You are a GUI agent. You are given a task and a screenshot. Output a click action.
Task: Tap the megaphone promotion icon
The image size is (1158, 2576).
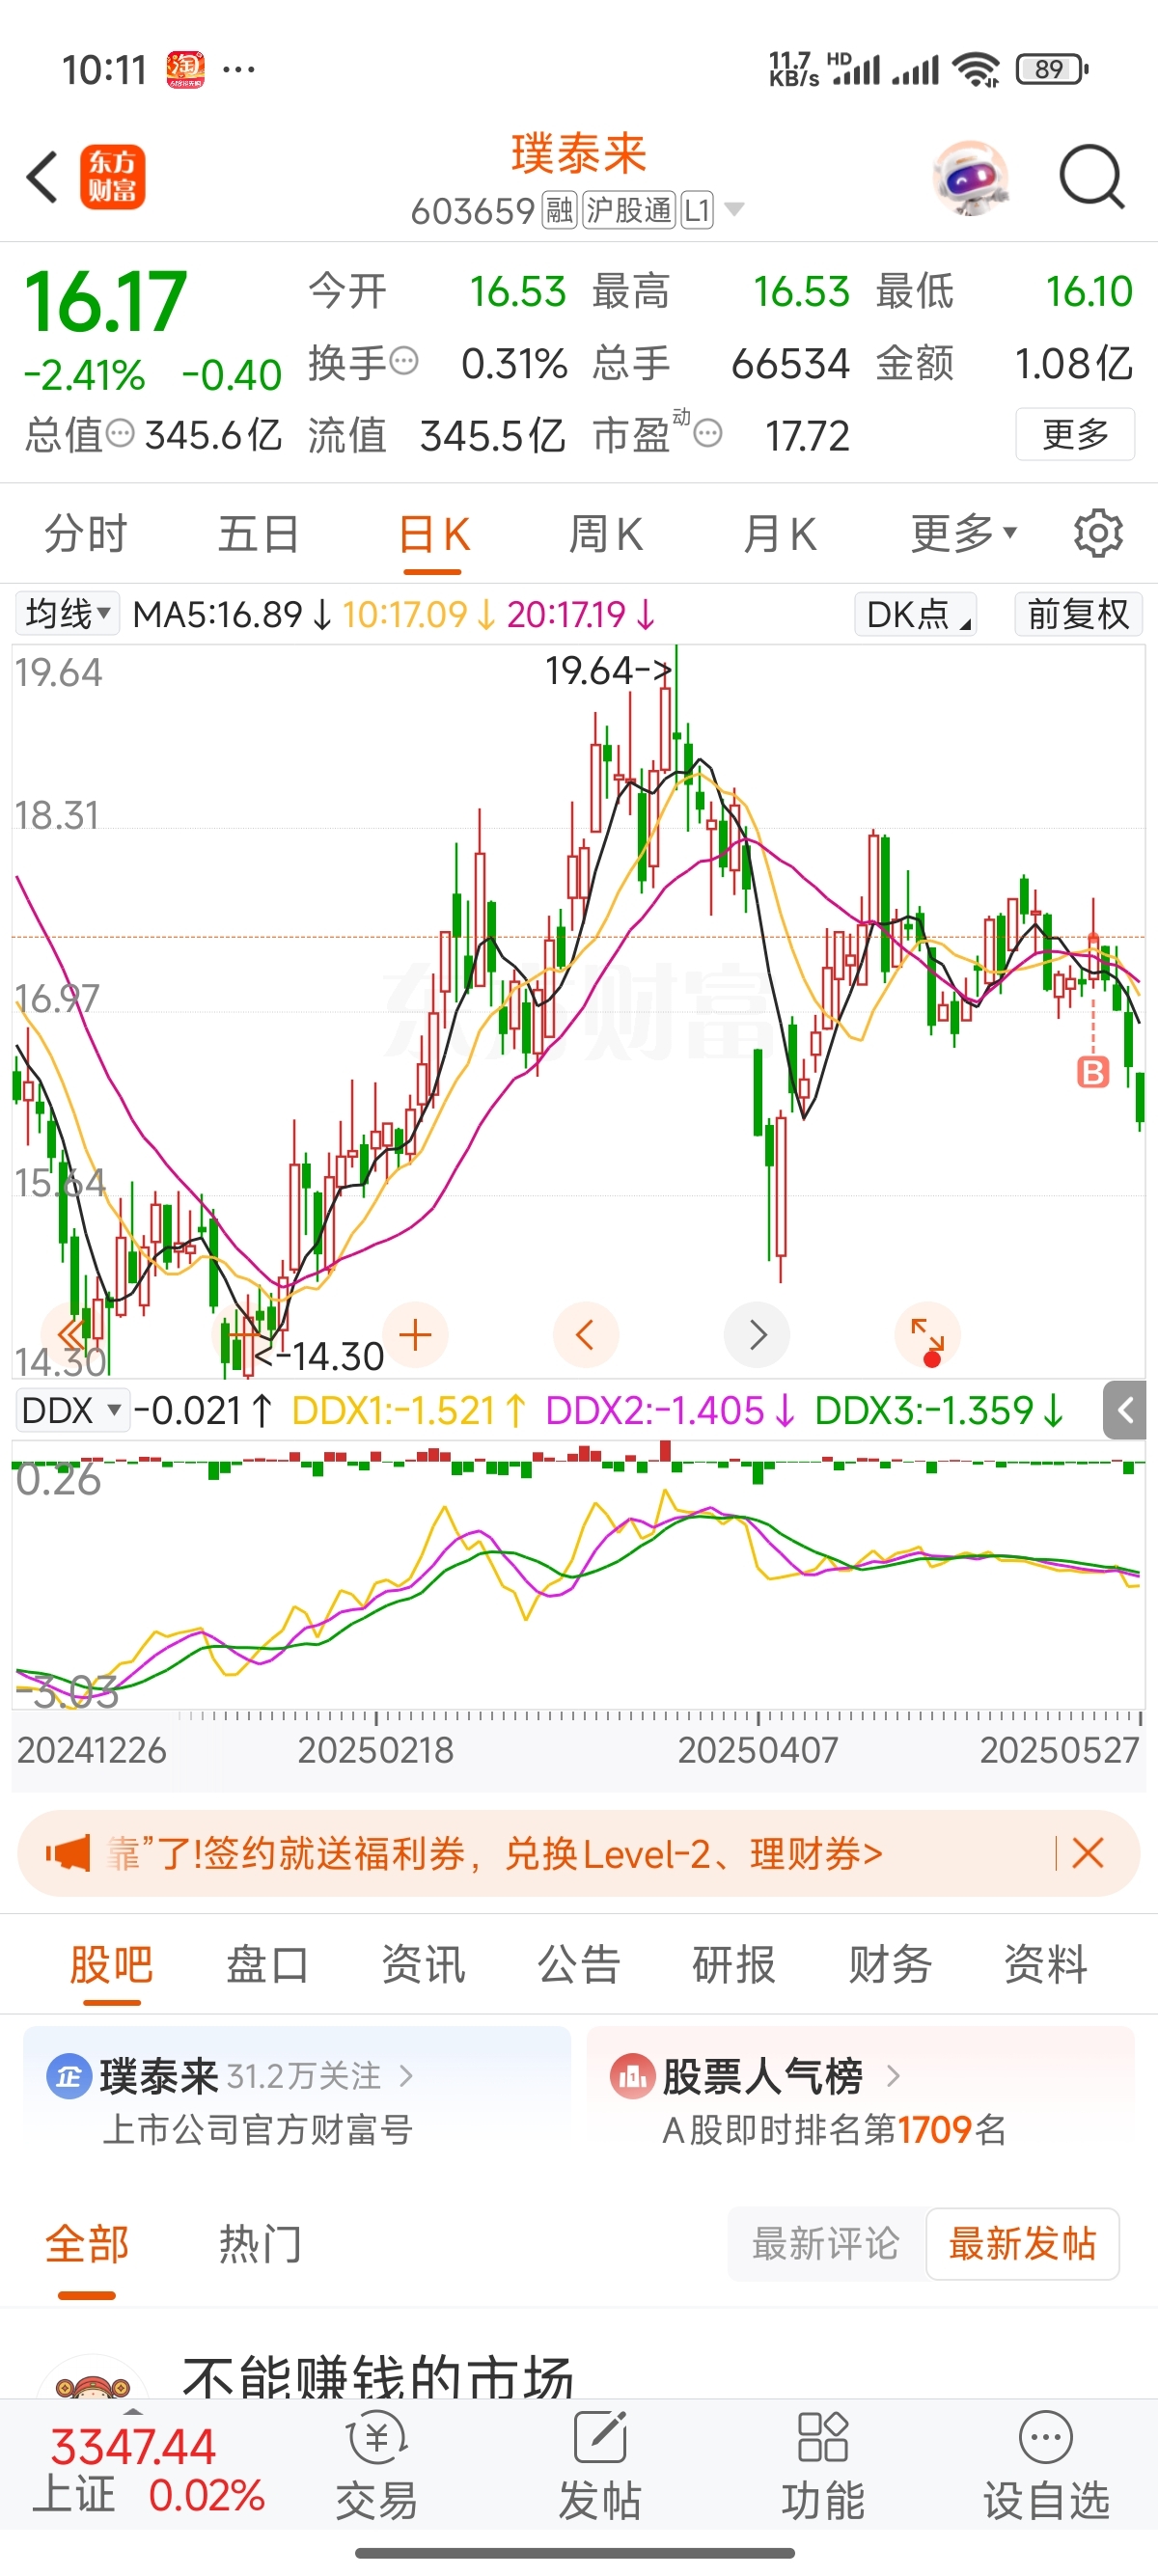point(68,1854)
